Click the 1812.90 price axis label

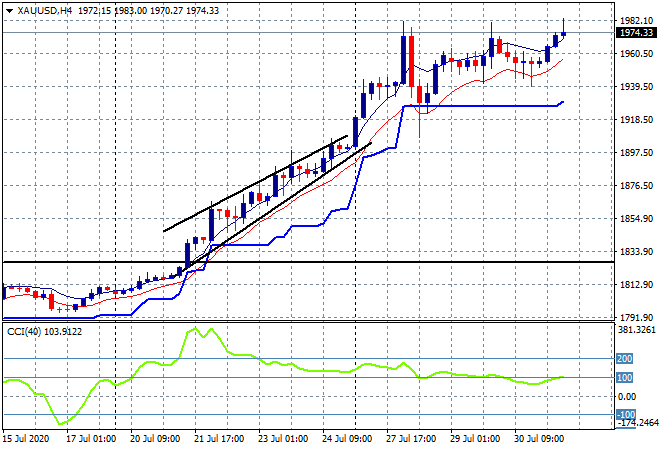pyautogui.click(x=636, y=285)
